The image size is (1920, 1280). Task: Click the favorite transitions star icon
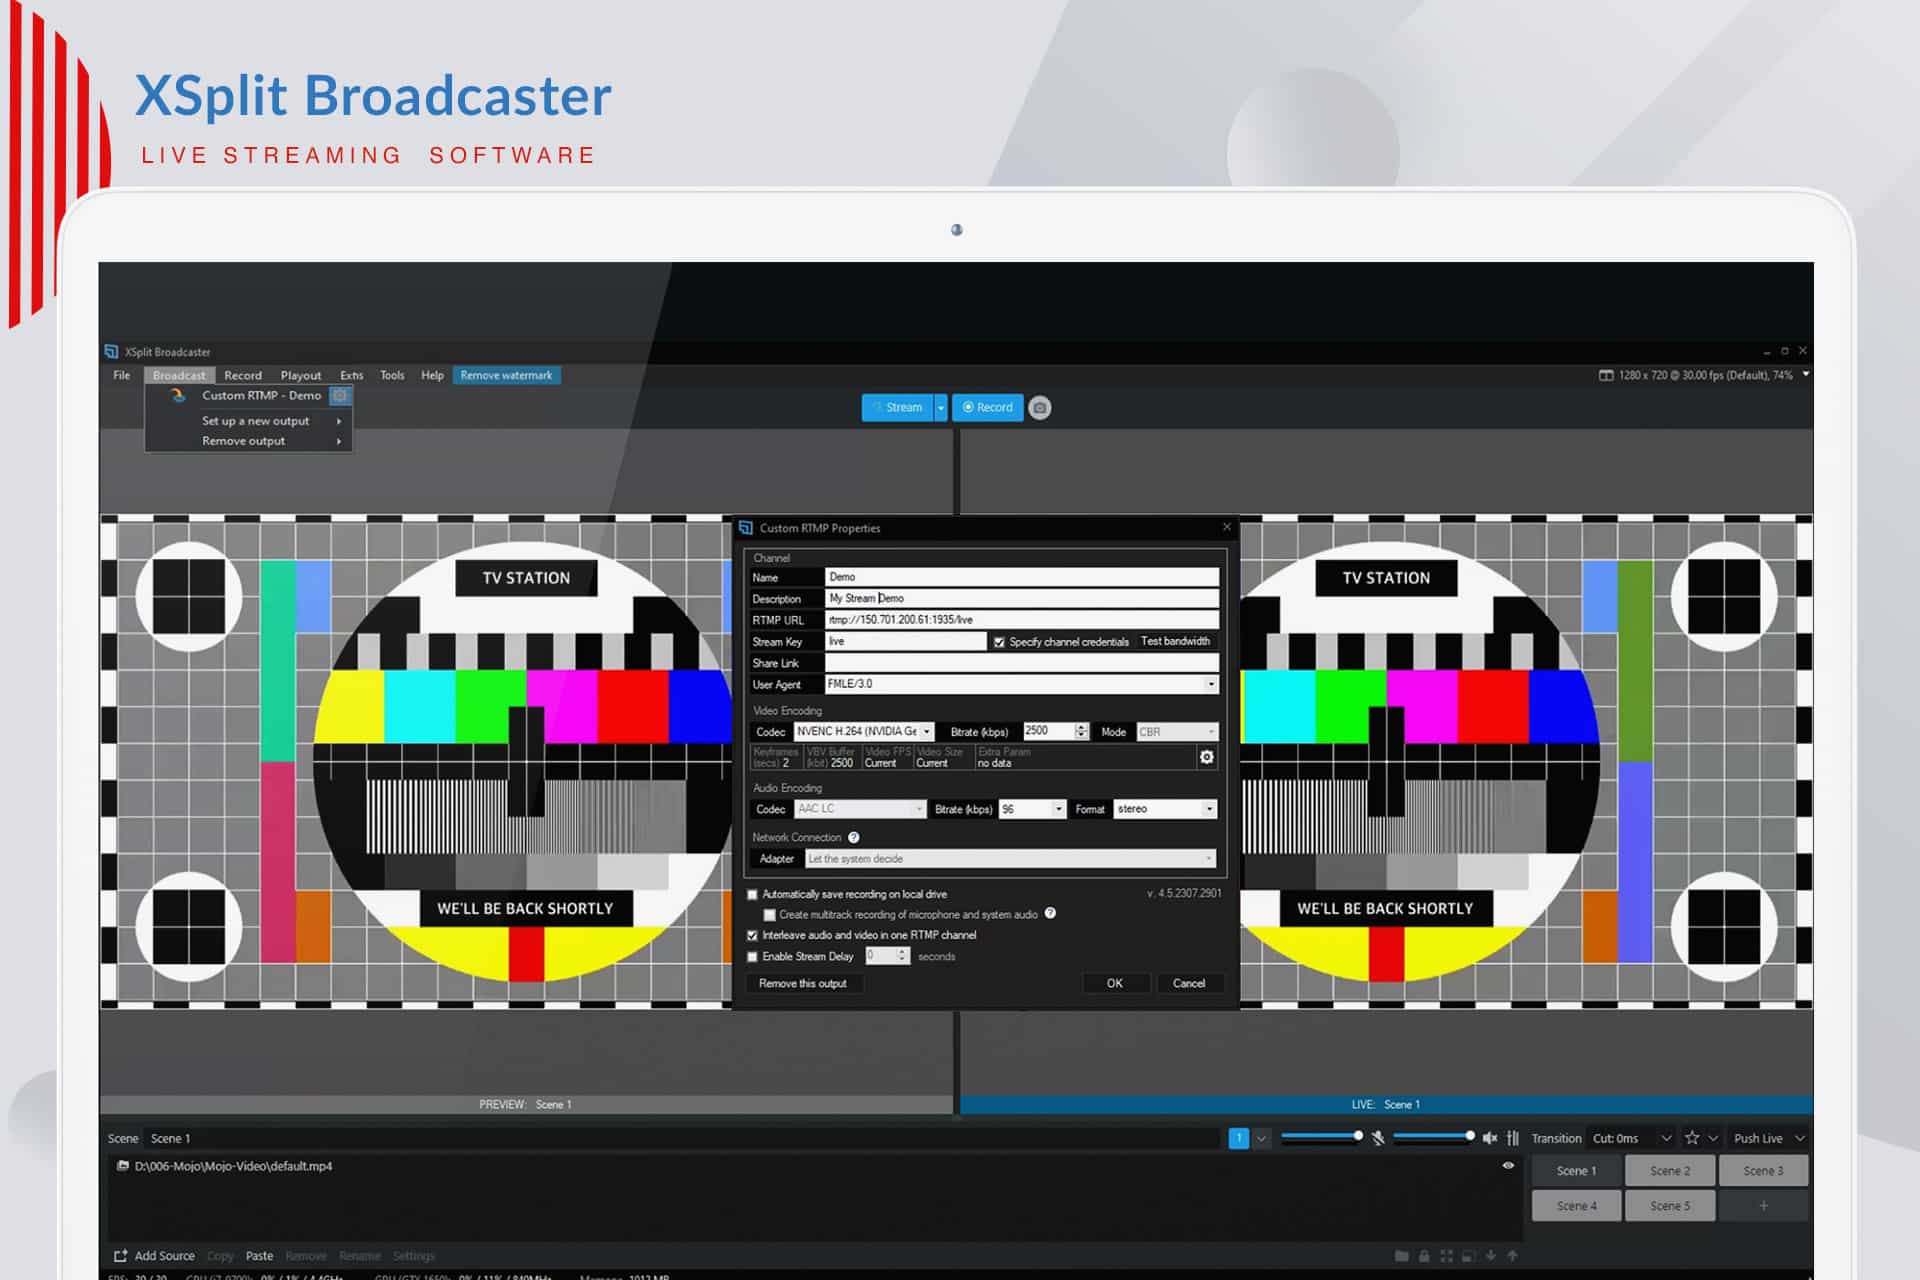1692,1138
